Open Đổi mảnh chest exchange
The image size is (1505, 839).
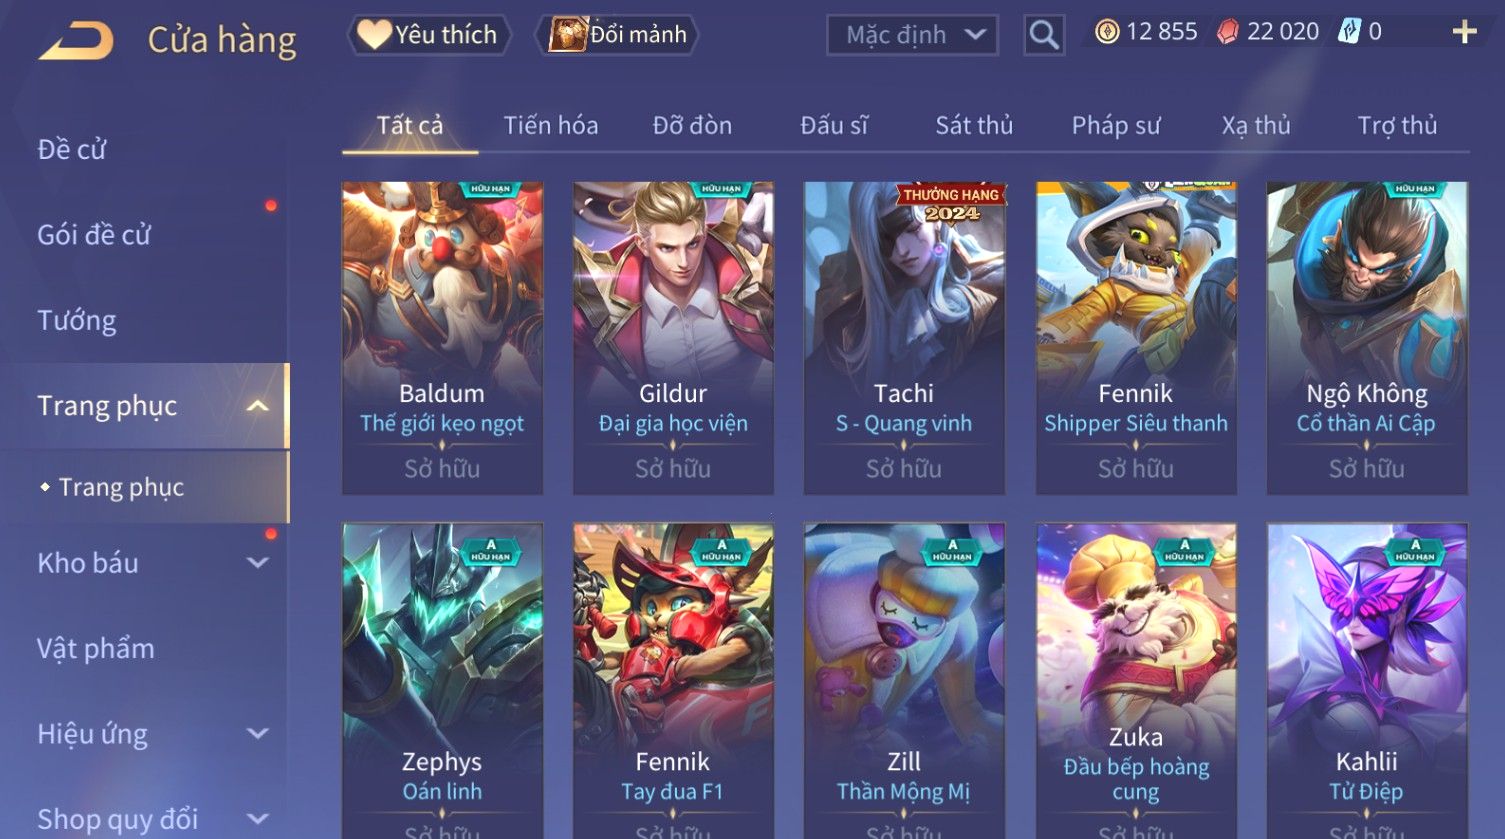(x=617, y=35)
